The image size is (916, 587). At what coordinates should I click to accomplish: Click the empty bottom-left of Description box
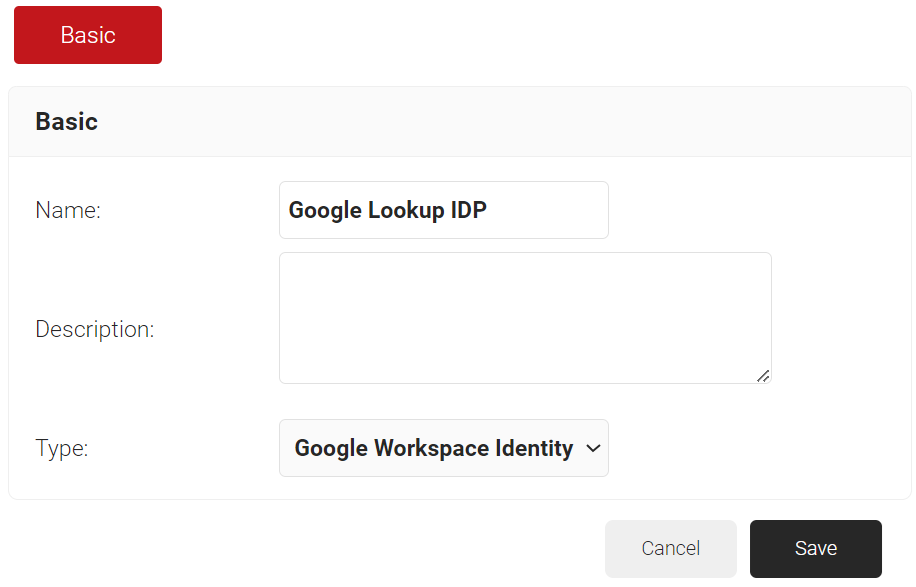tap(300, 368)
